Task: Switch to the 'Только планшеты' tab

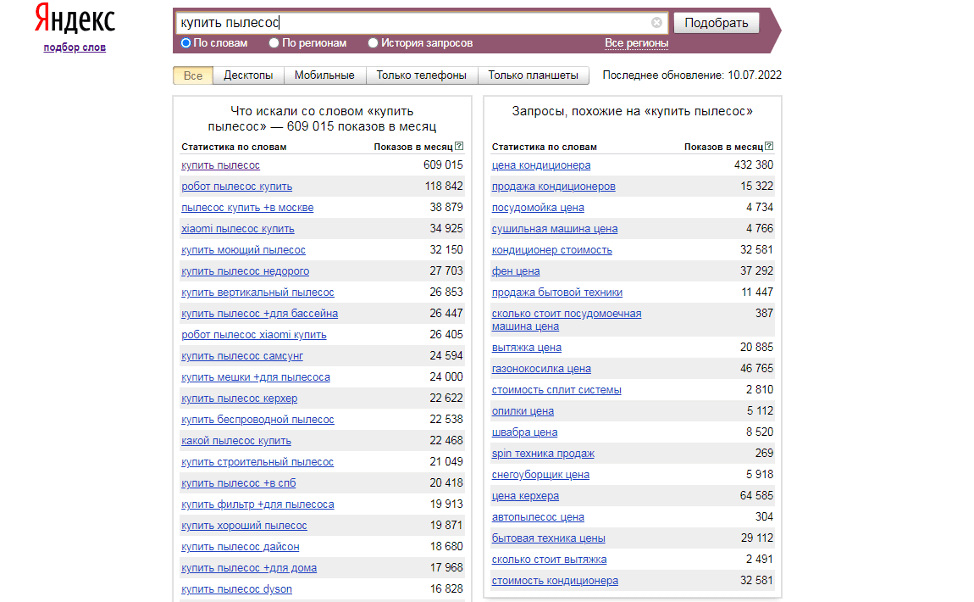Action: tap(534, 75)
